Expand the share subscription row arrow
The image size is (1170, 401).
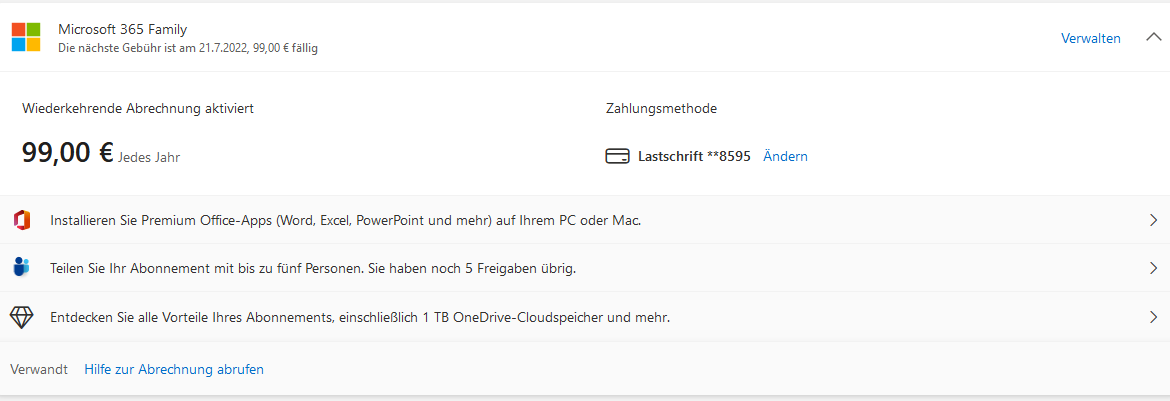[x=1154, y=268]
